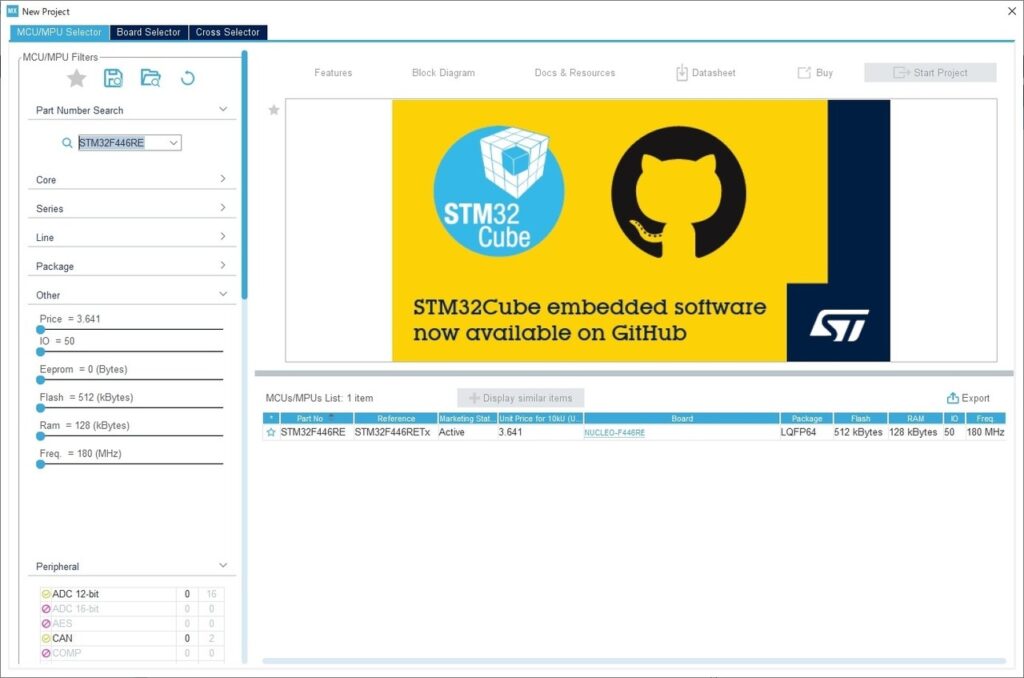The width and height of the screenshot is (1024, 678).
Task: Toggle the CAN peripheral check icon
Action: [46, 638]
